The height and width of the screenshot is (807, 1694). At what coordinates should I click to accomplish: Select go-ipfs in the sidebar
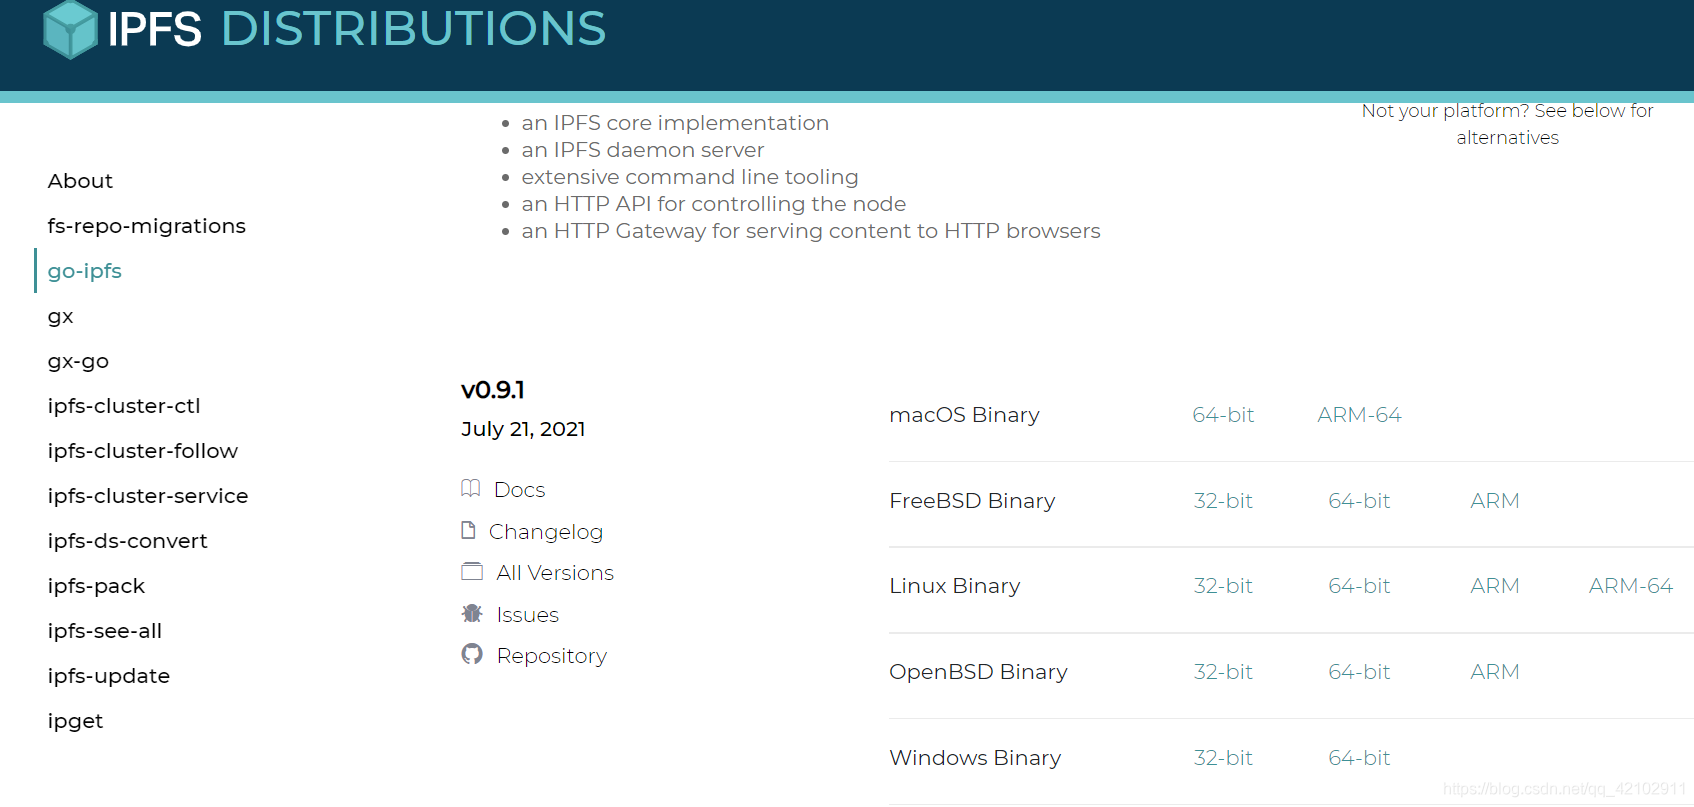tap(84, 271)
